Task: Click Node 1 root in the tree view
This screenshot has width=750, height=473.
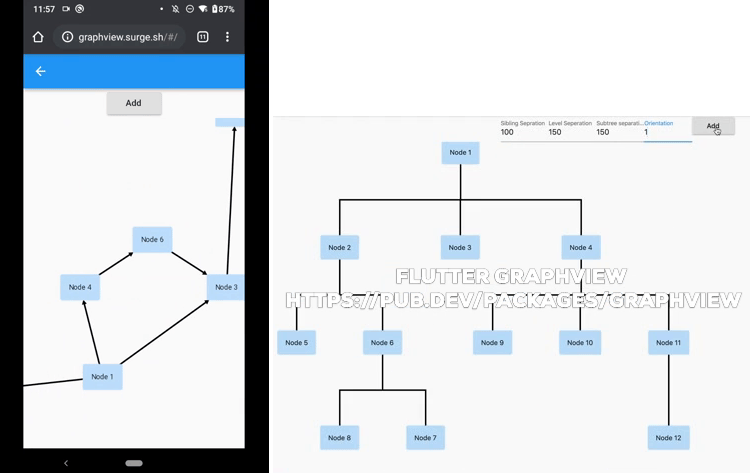Action: click(x=460, y=153)
